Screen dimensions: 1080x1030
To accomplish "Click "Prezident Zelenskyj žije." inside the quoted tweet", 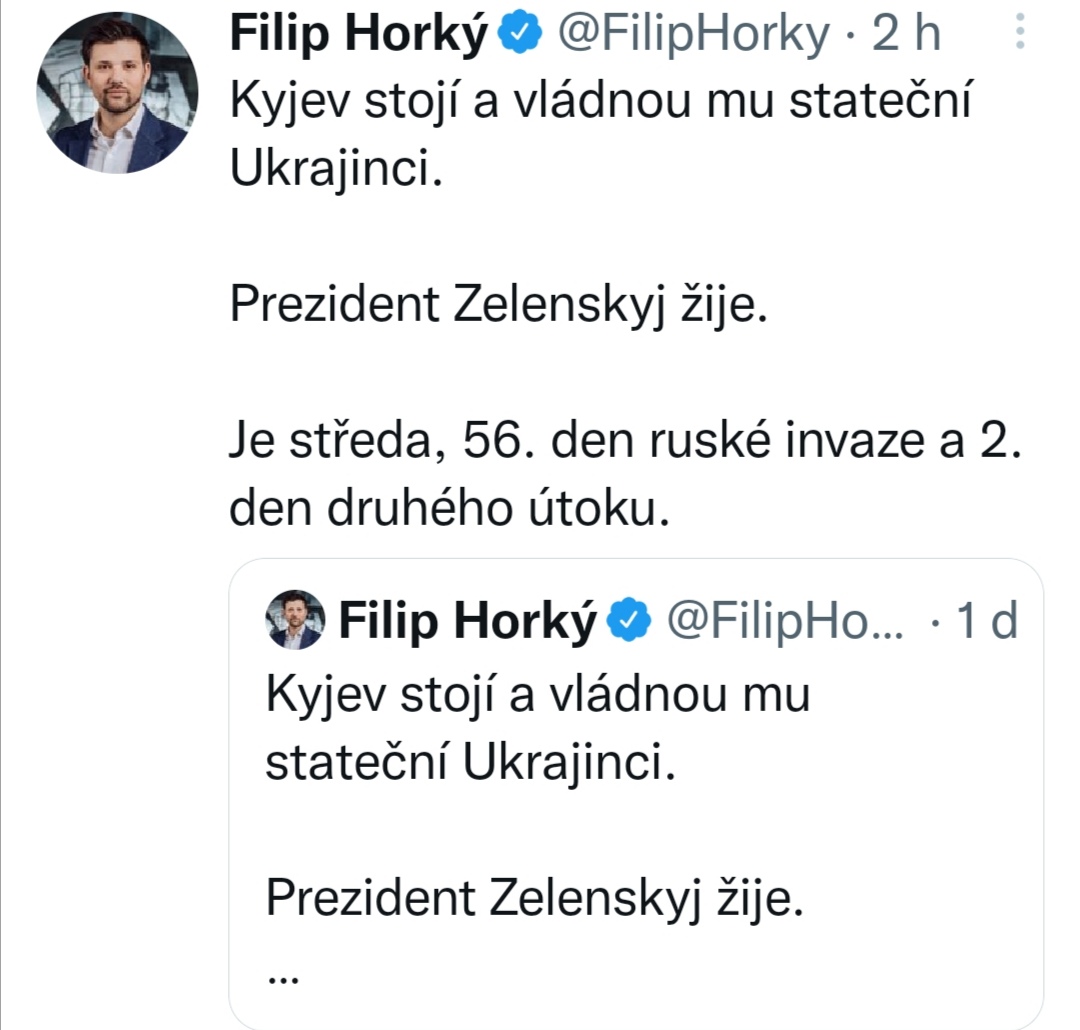I will (534, 900).
